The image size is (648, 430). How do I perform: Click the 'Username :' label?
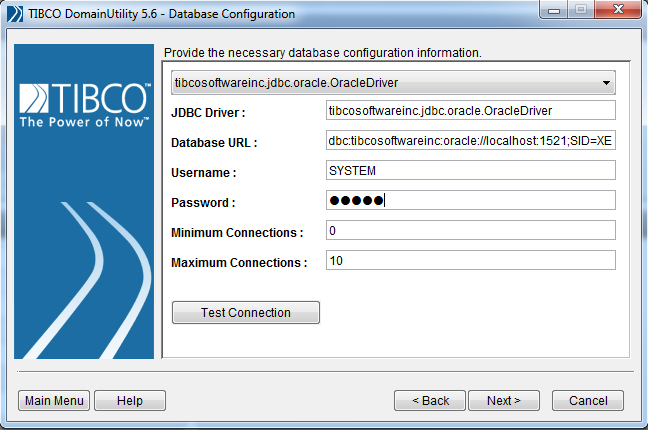204,173
